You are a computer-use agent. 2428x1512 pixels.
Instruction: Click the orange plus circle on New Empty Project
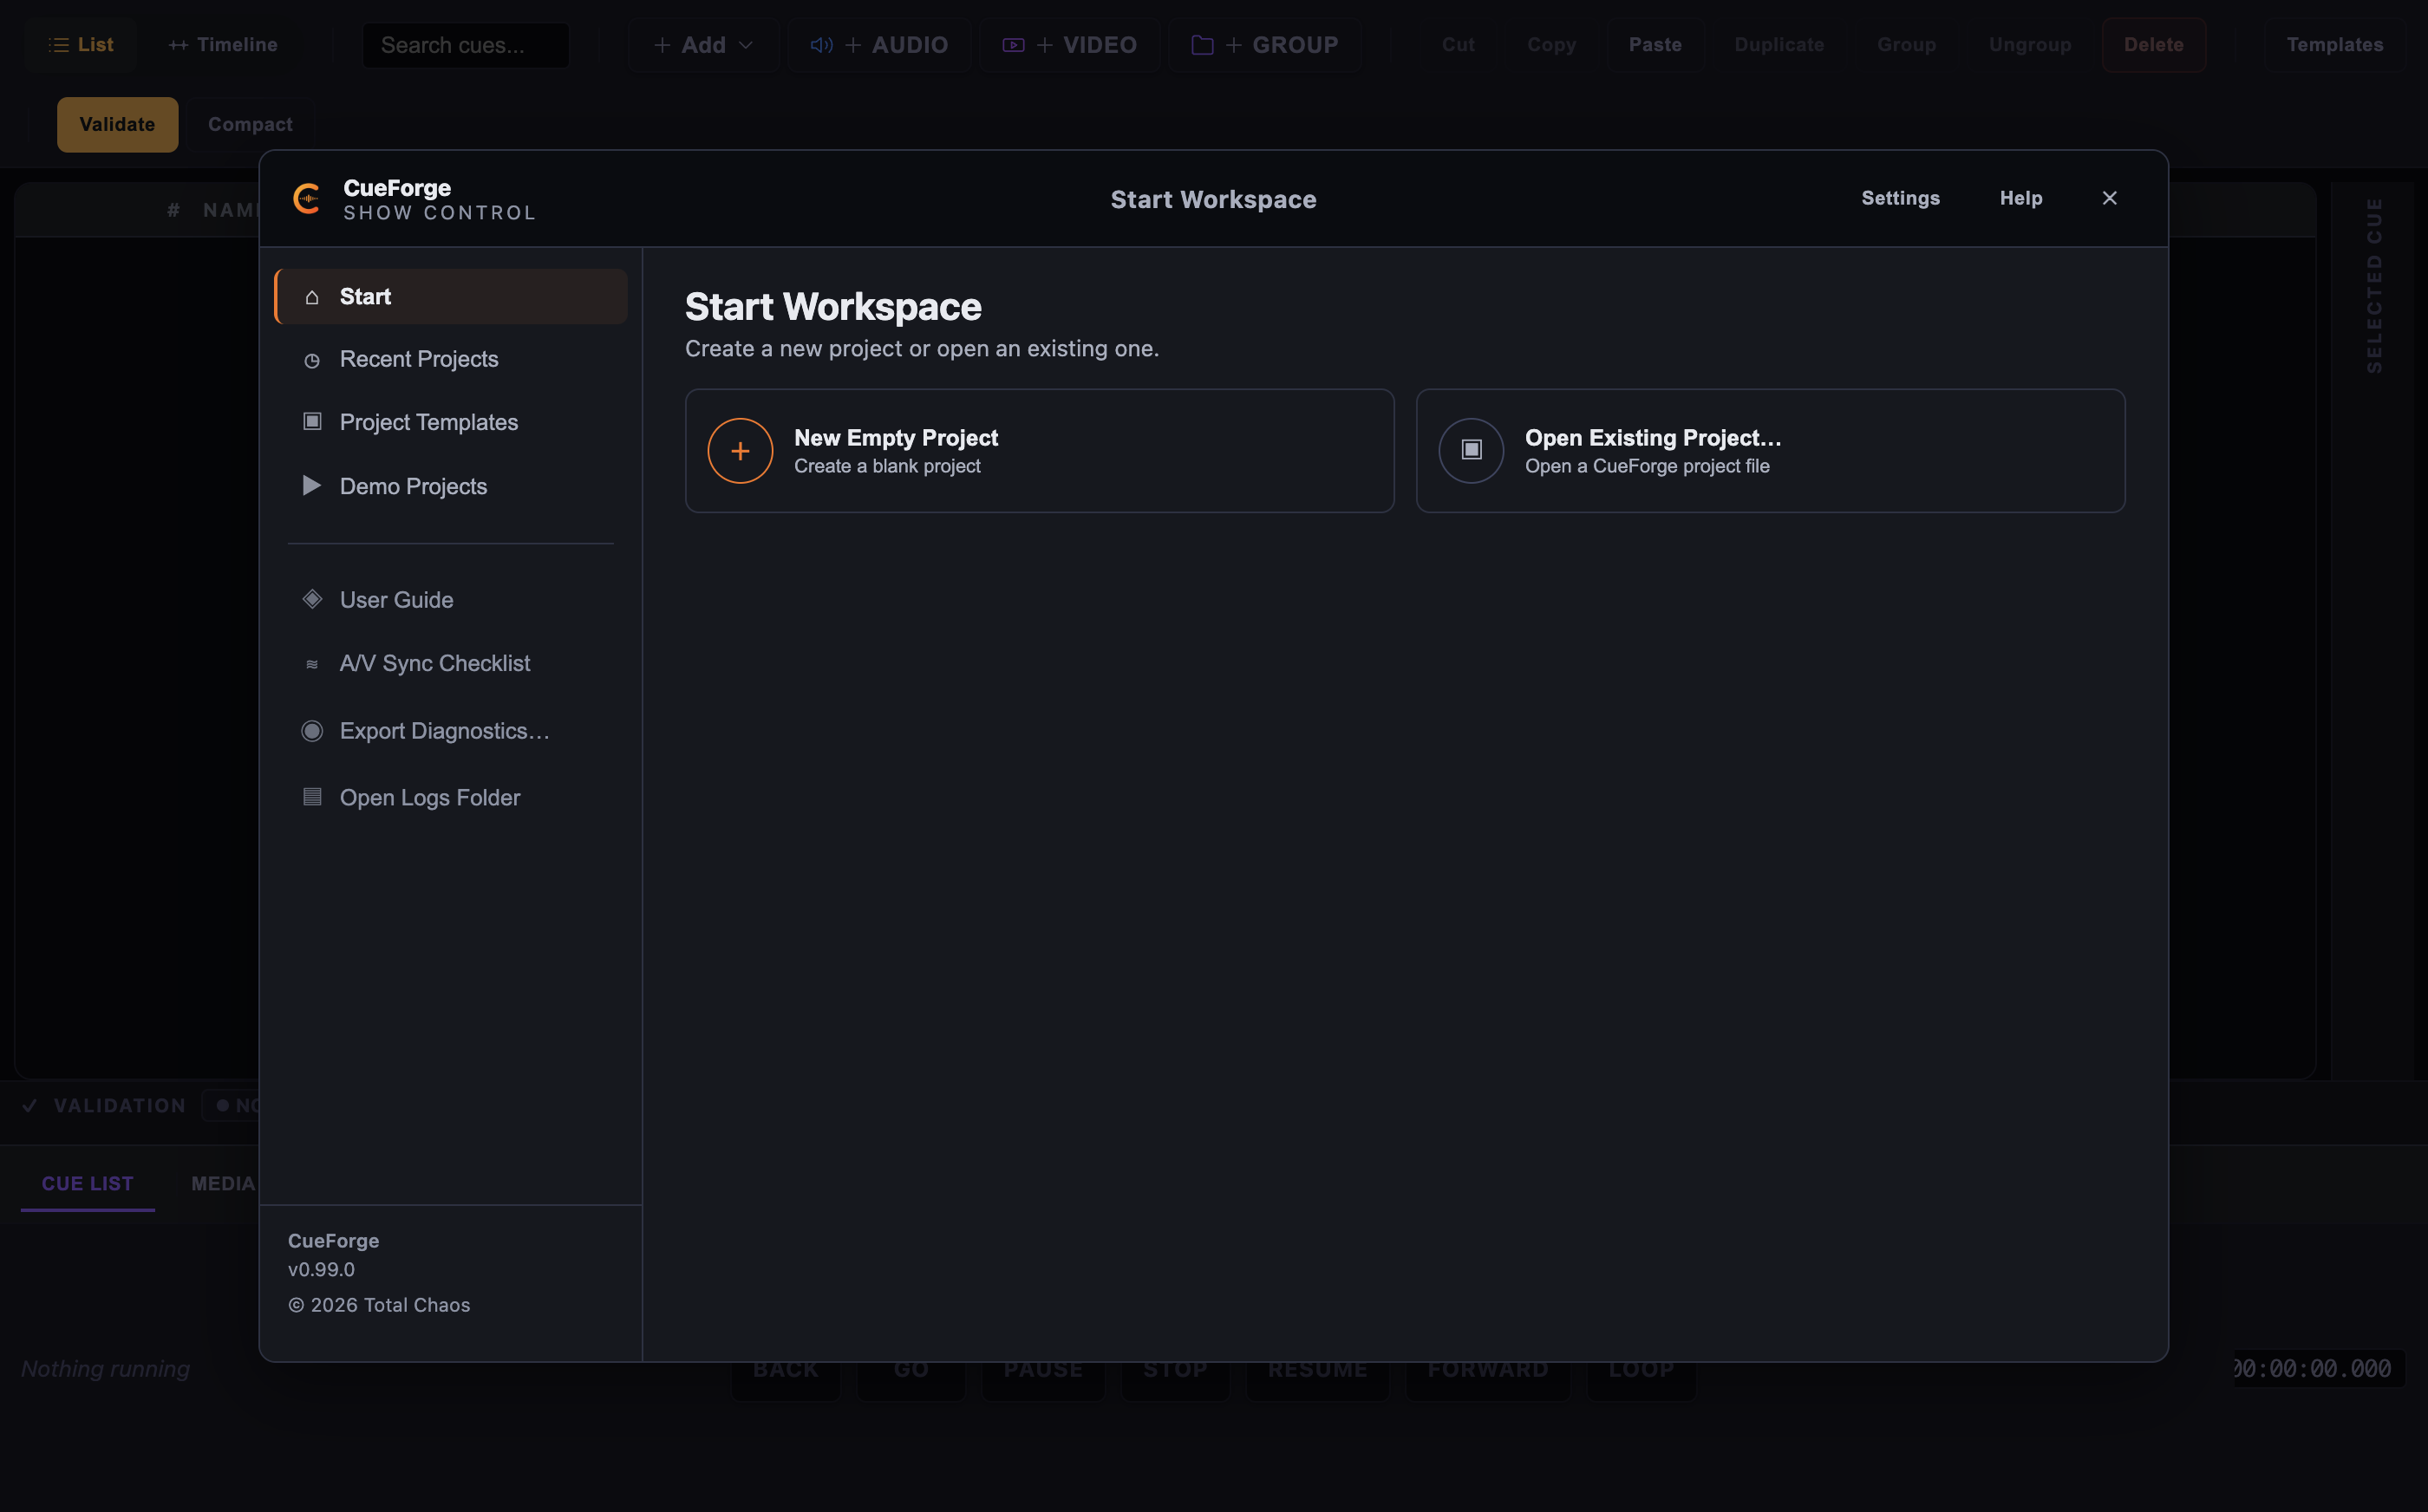[740, 451]
